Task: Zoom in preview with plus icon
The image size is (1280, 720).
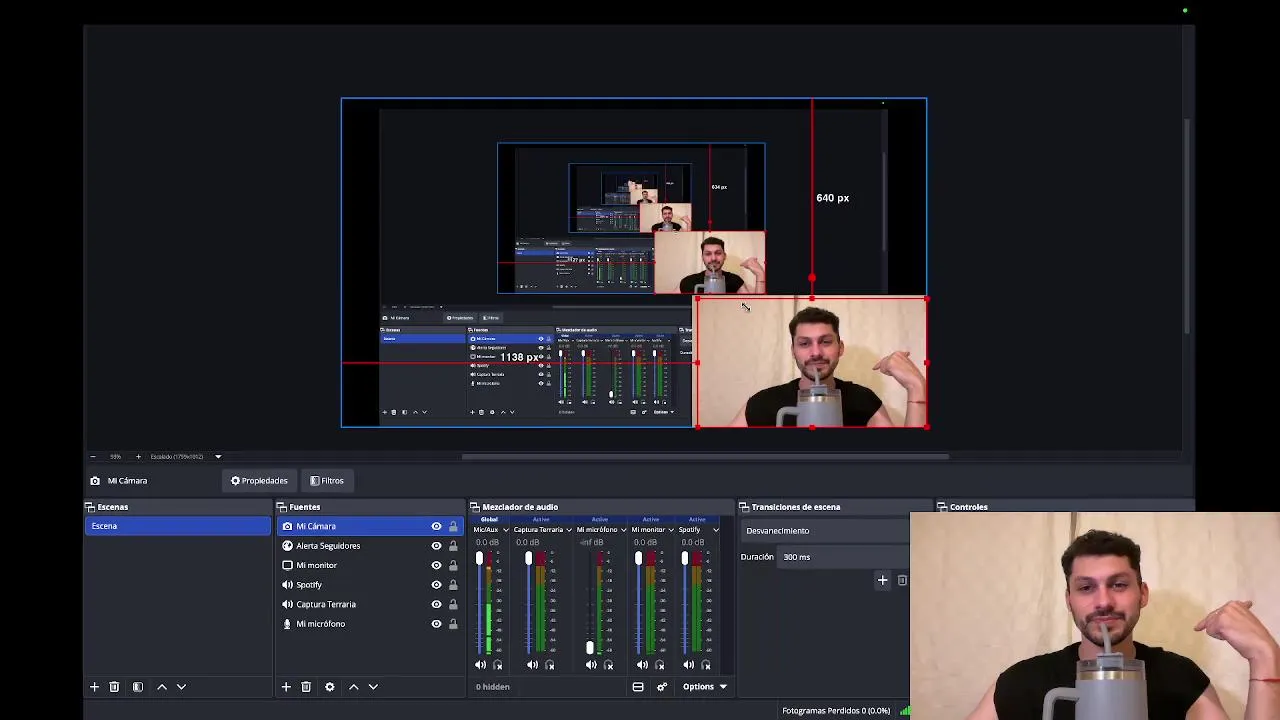Action: 138,457
